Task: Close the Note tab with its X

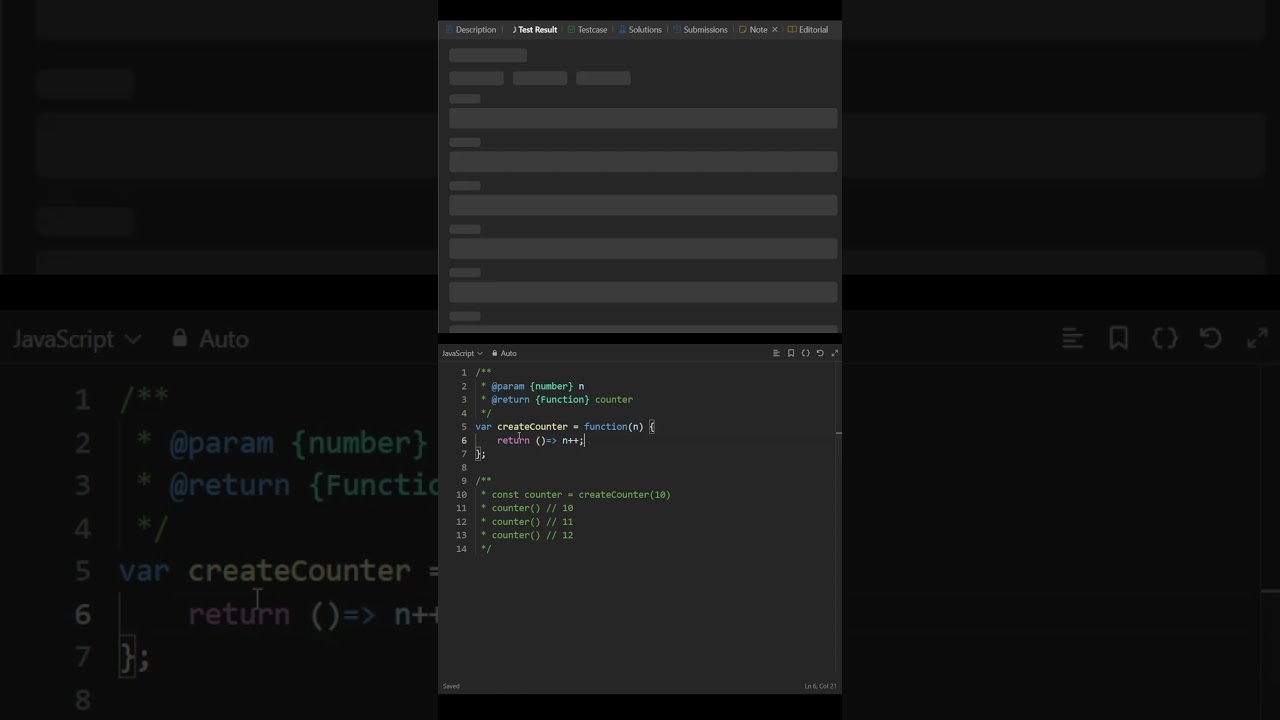Action: click(x=774, y=30)
